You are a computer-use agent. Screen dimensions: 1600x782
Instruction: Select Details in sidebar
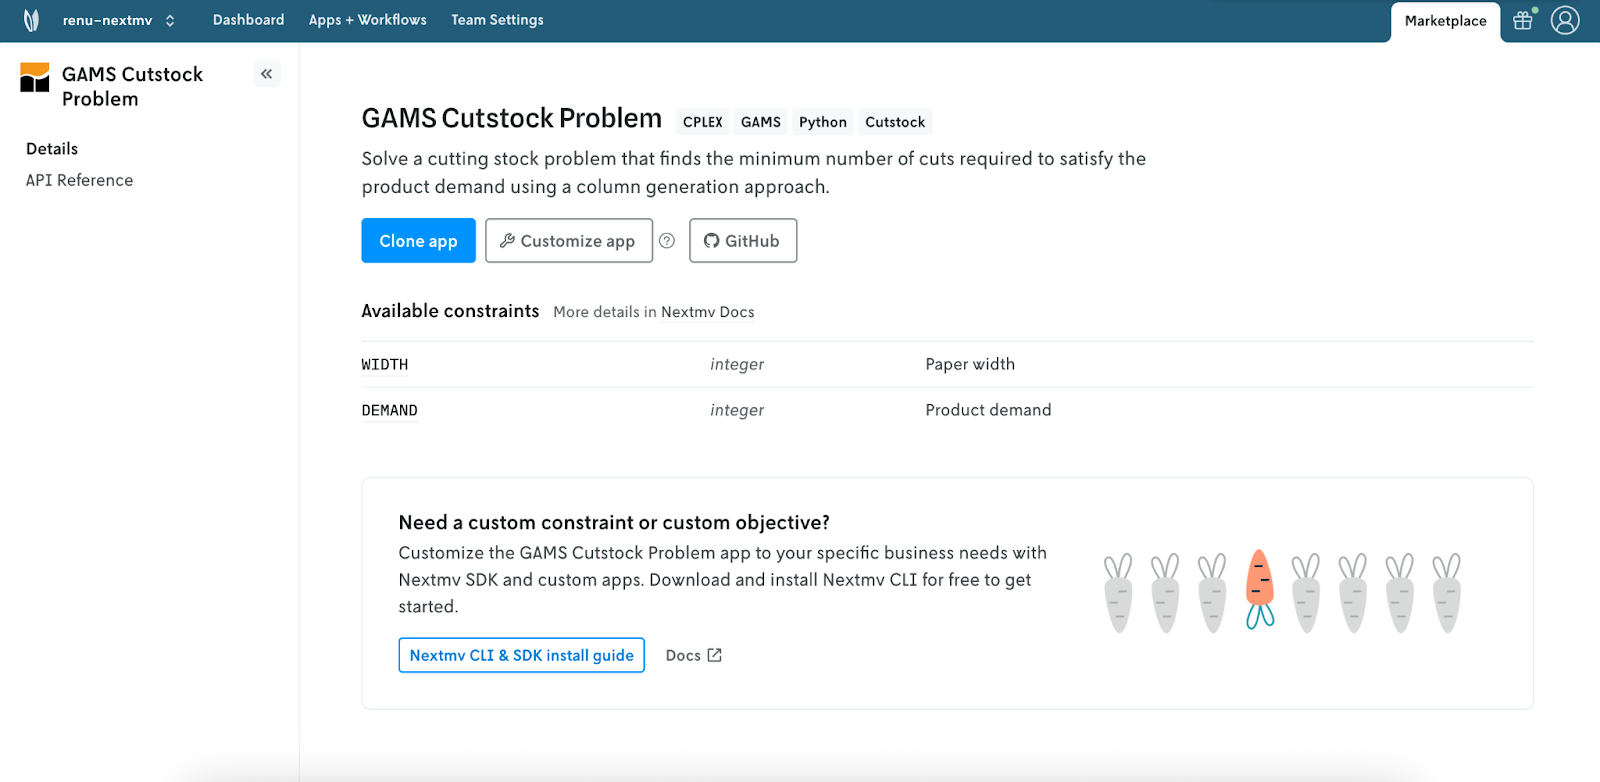tap(52, 148)
